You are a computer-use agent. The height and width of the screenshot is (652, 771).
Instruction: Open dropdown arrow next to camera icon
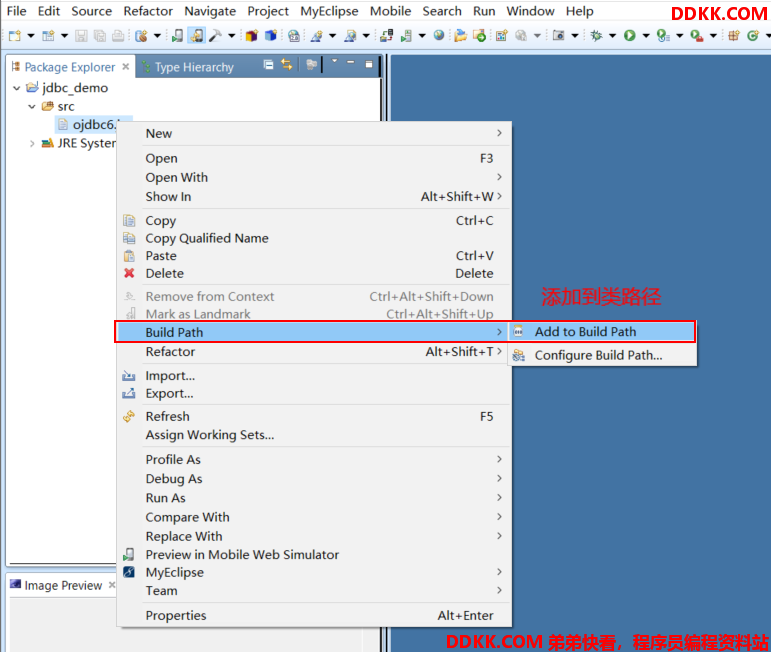tap(574, 35)
